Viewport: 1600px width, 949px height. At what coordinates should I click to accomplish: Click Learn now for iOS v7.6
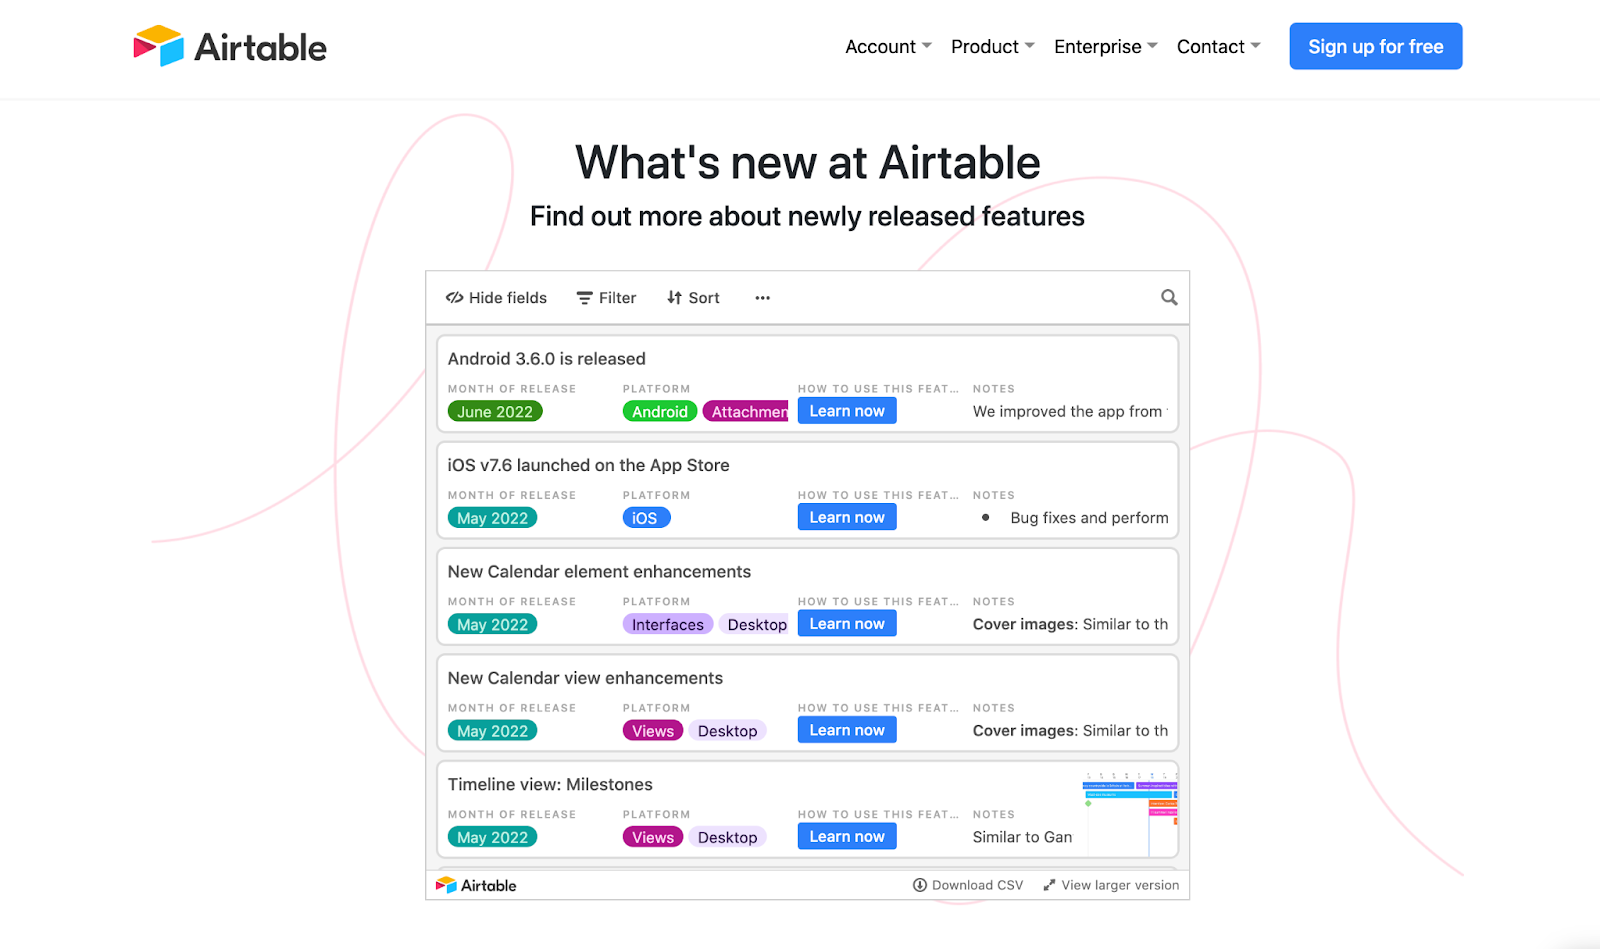(x=847, y=517)
